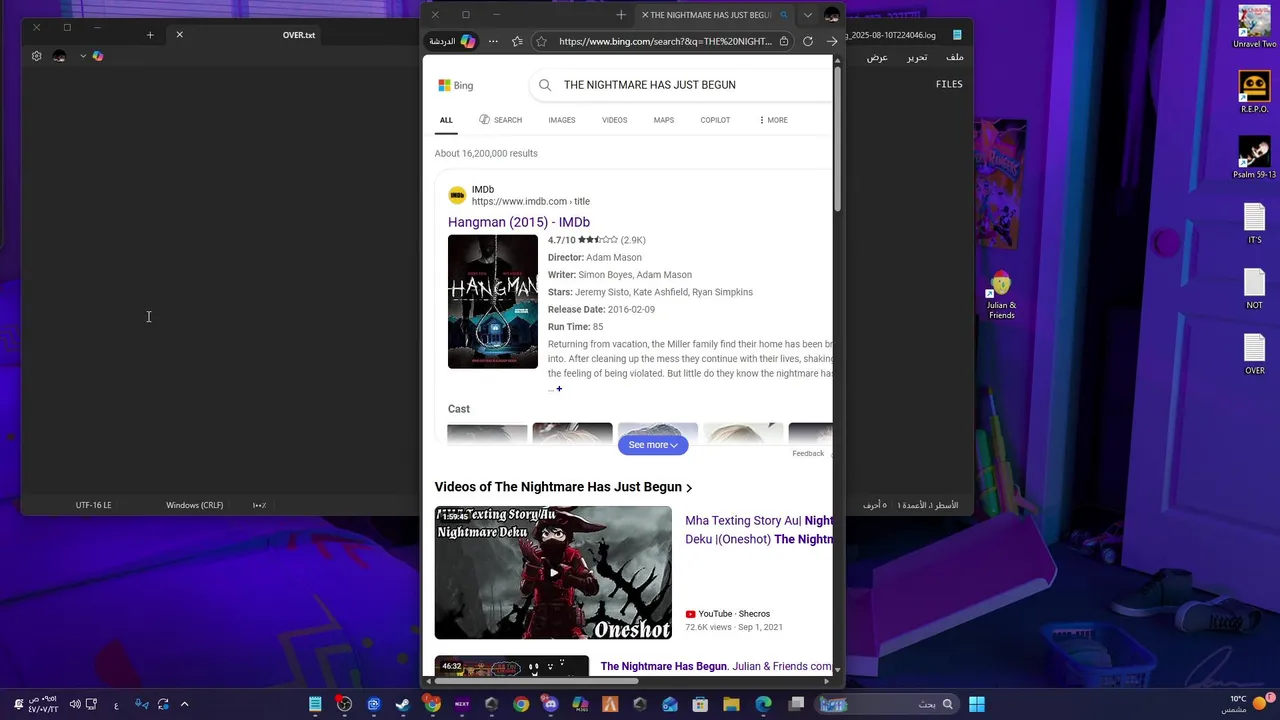Open the Edge Favorites list icon
Image resolution: width=1280 pixels, height=720 pixels.
[517, 41]
